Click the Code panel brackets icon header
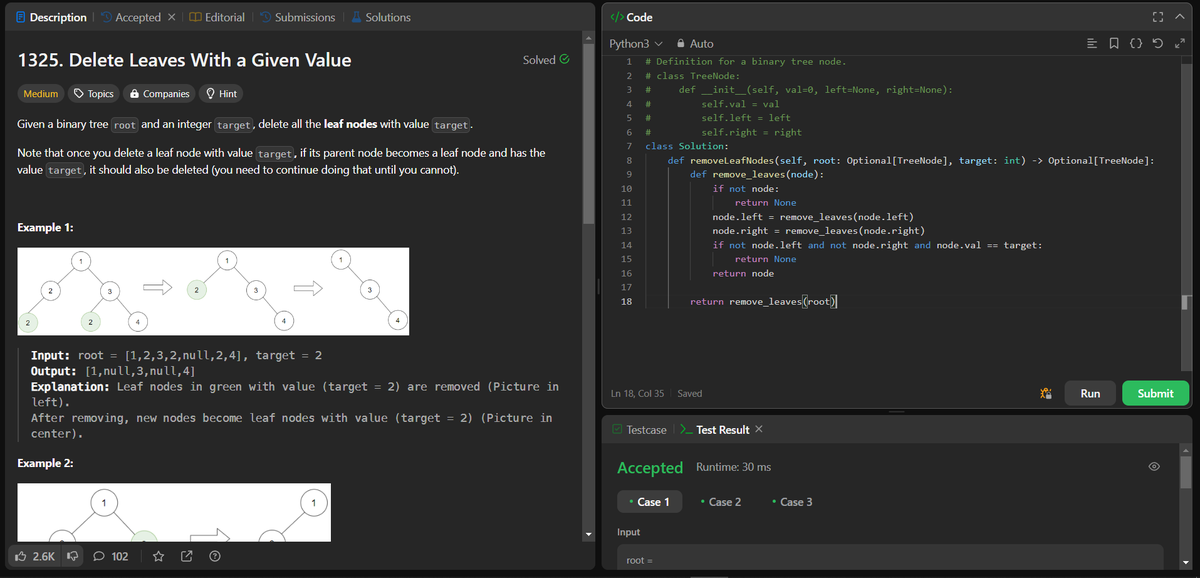Viewport: 1200px width, 578px height. 617,17
